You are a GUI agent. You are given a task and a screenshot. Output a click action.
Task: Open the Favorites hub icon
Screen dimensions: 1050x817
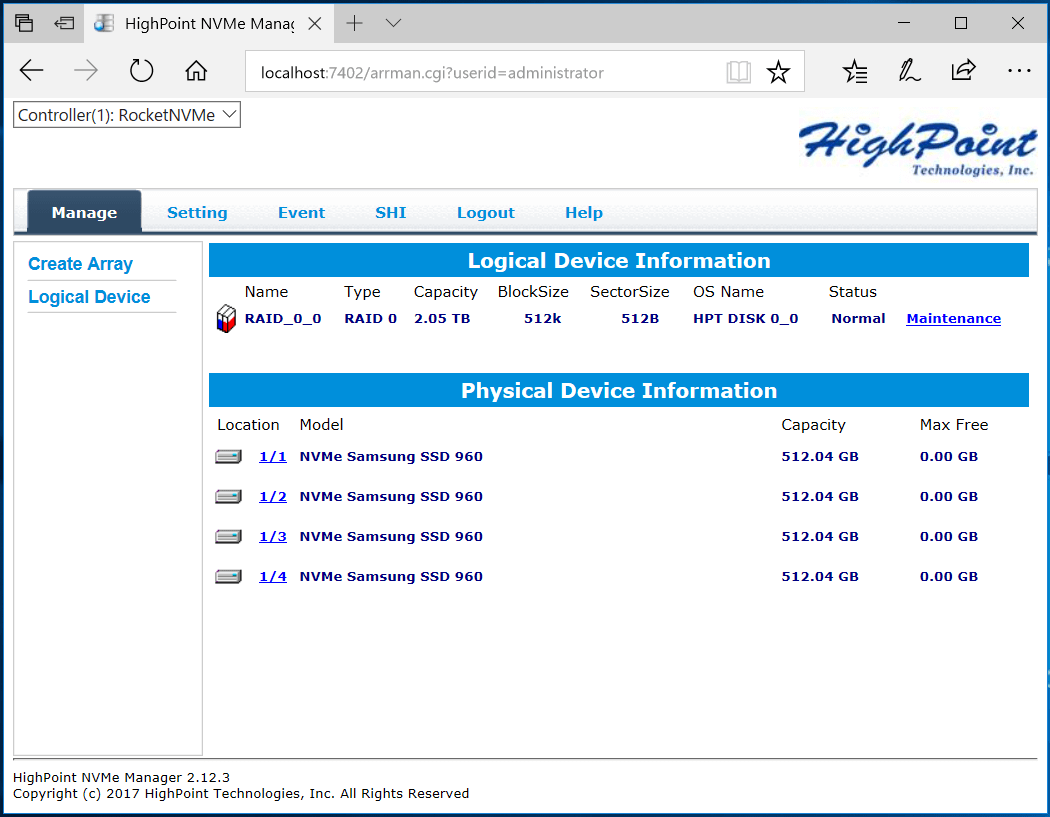[855, 71]
